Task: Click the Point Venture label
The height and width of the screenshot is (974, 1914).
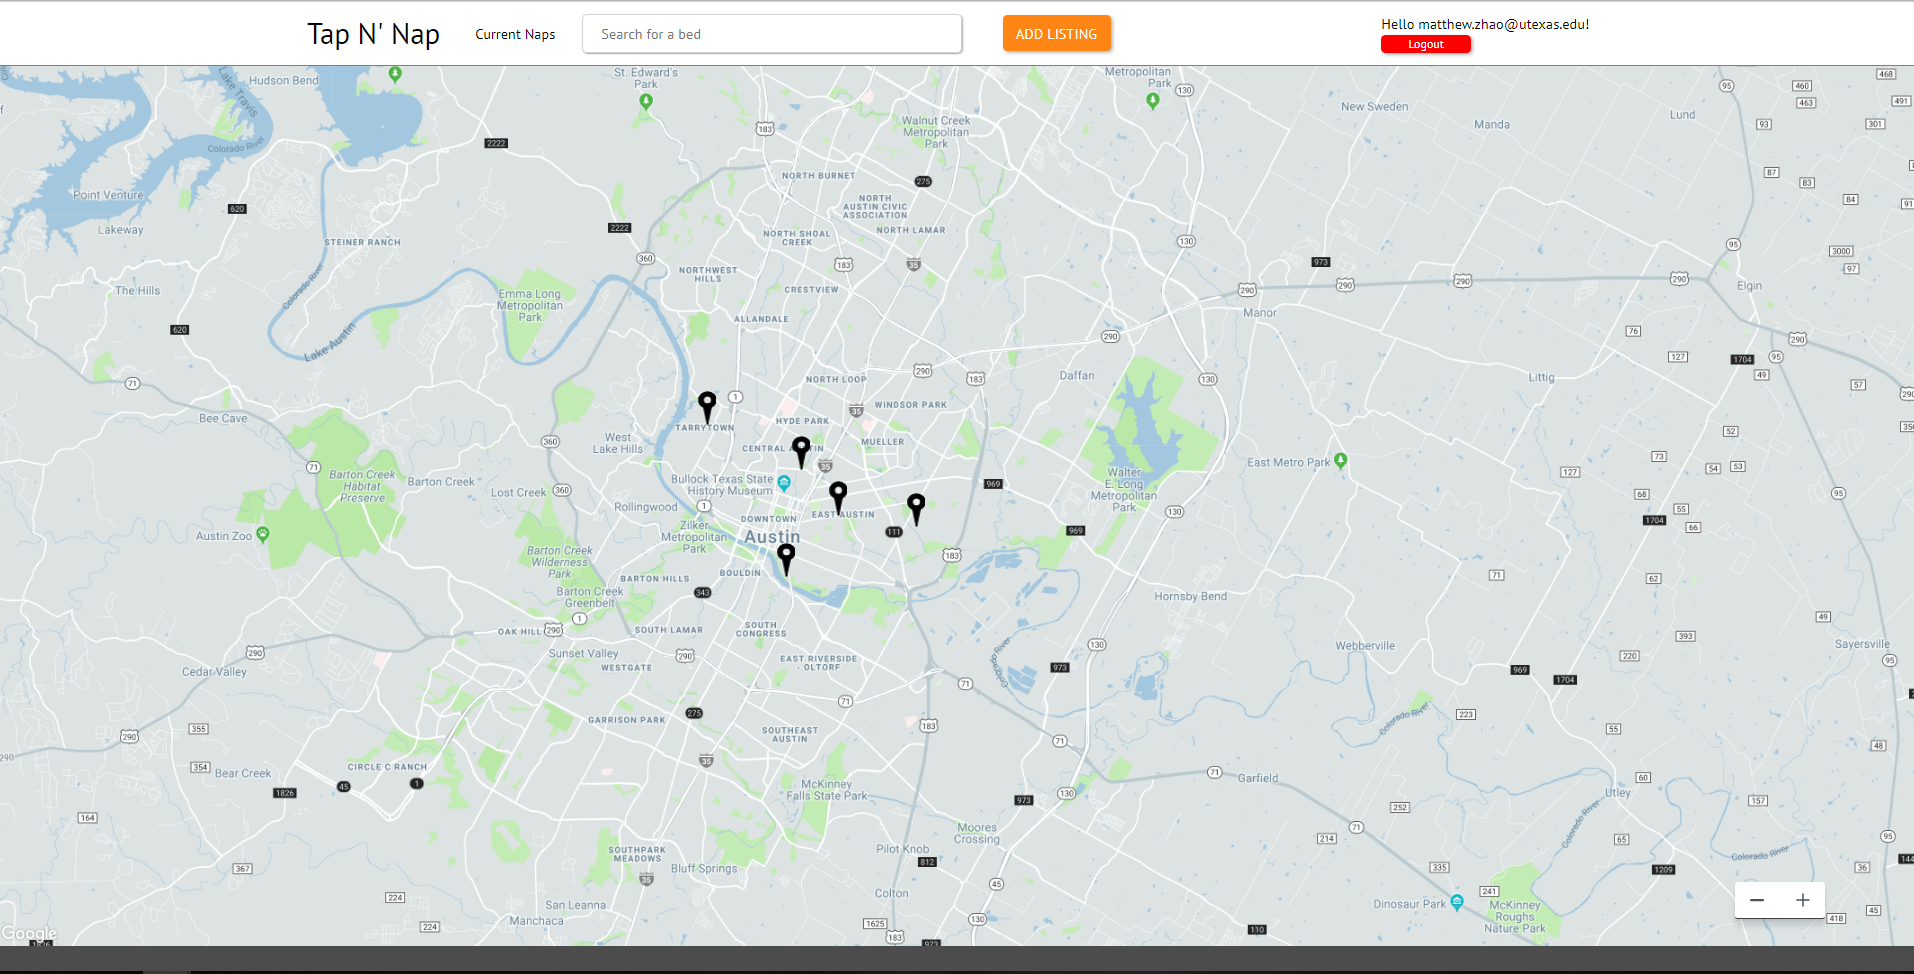Action: click(x=108, y=195)
